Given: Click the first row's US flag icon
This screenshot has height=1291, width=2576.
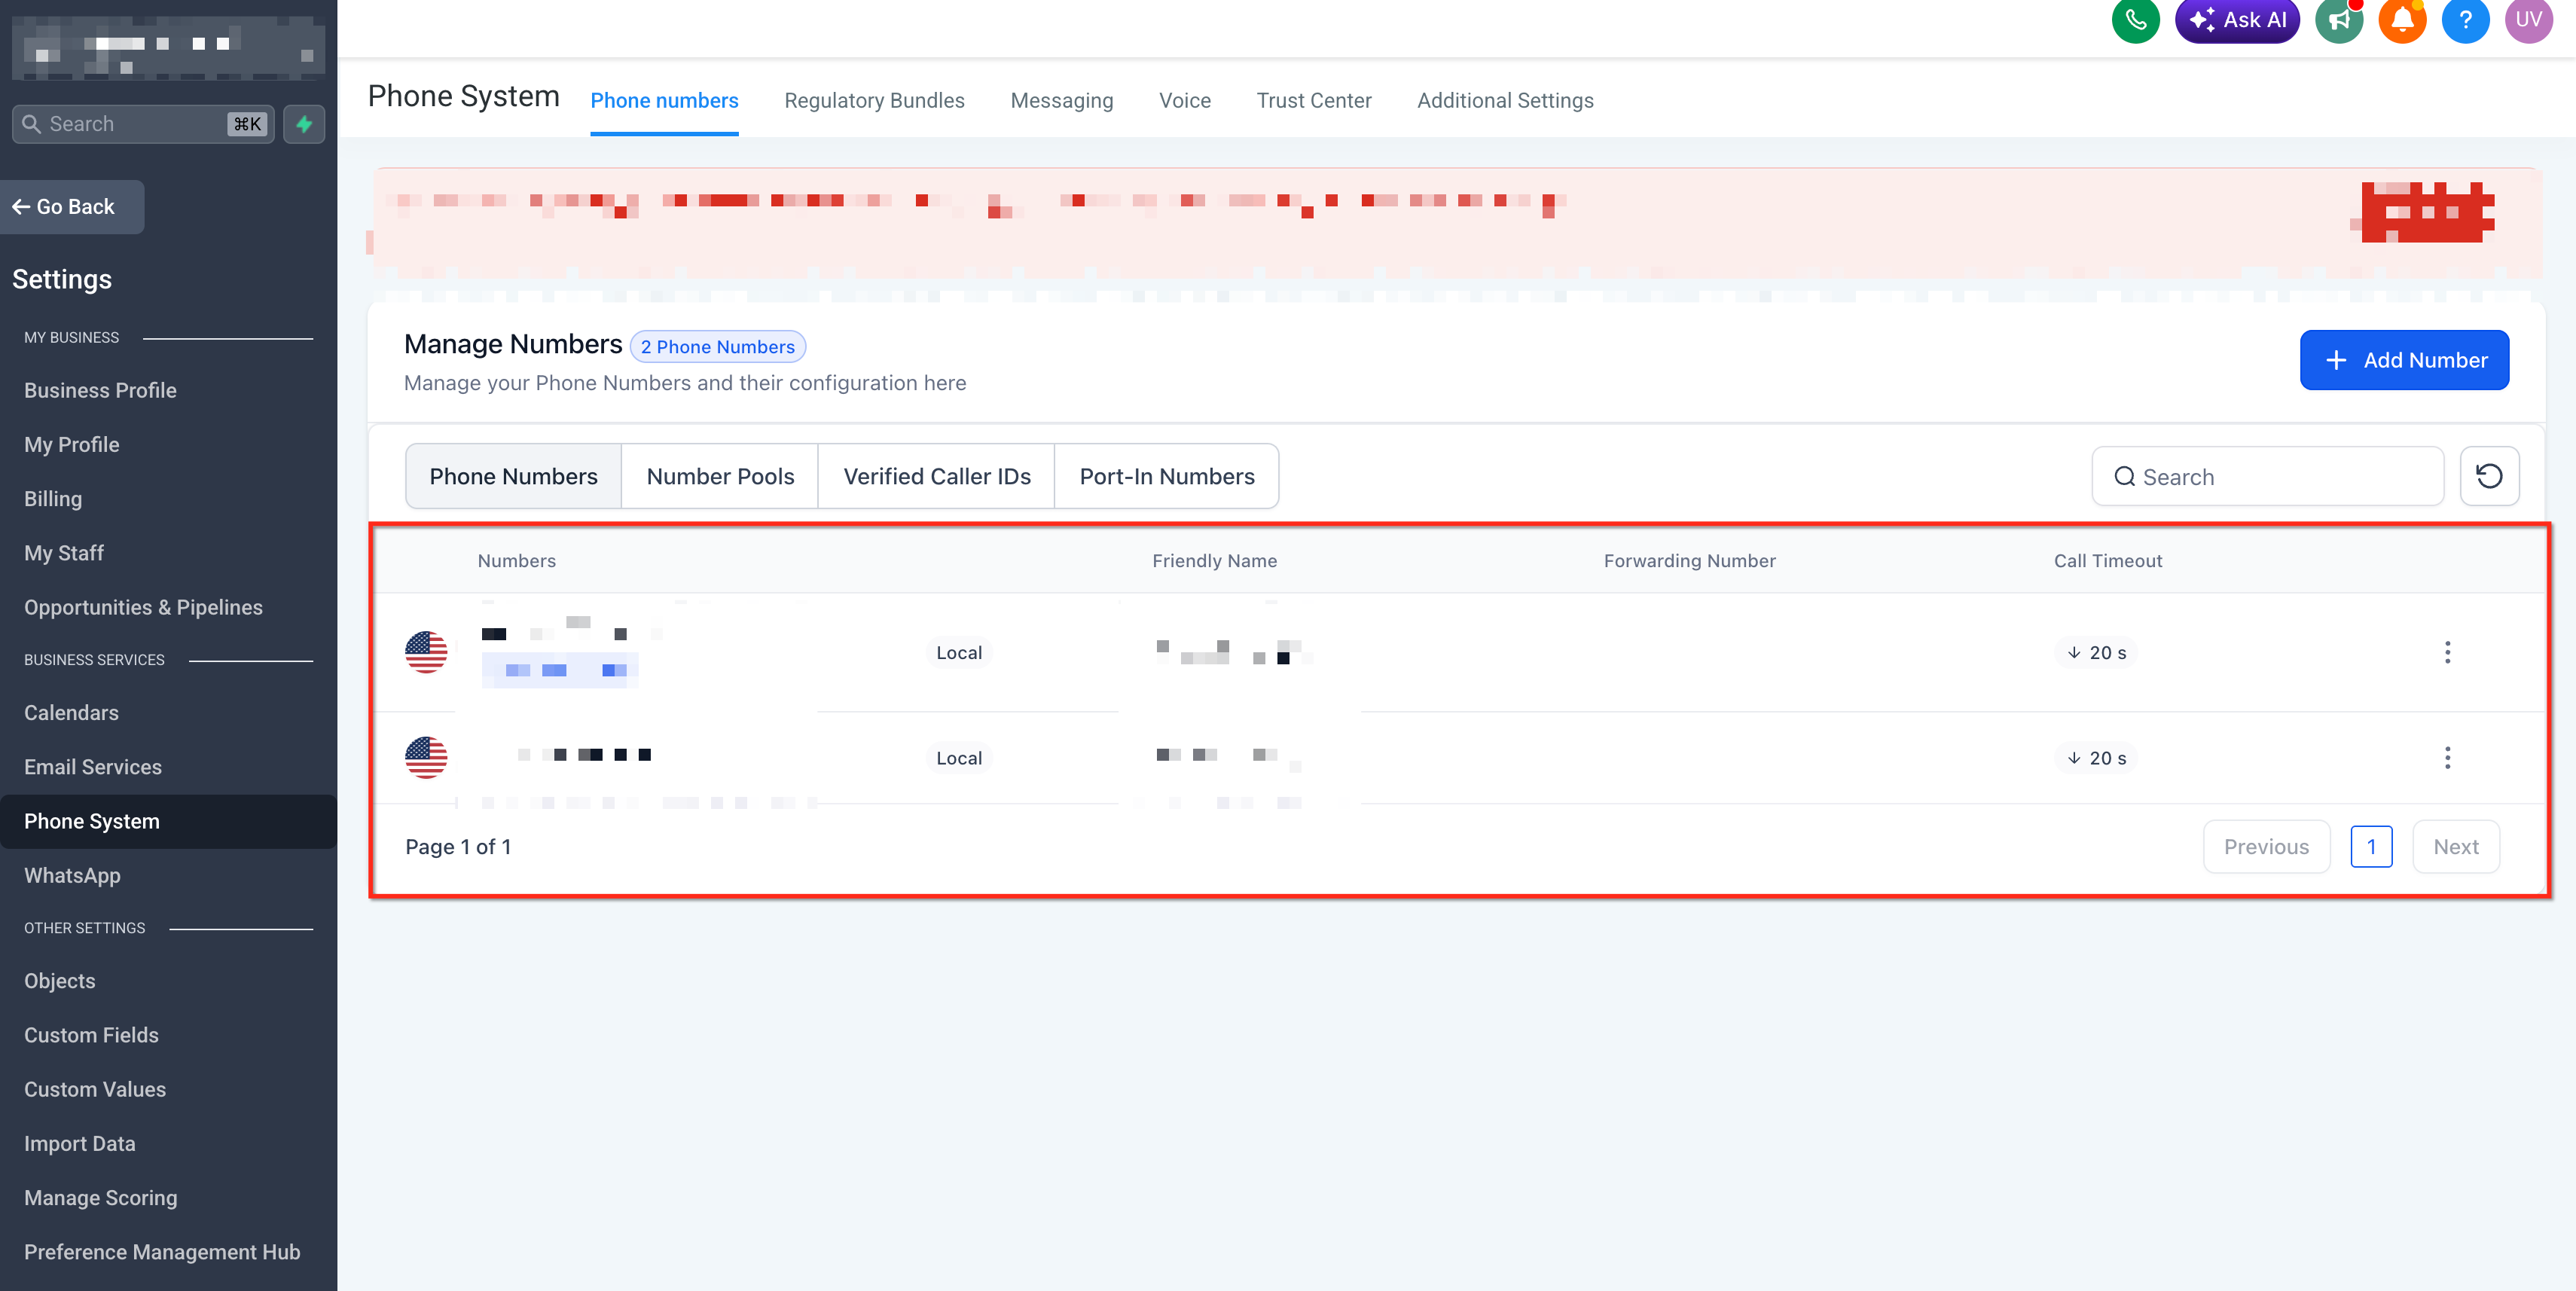Looking at the screenshot, I should (426, 653).
